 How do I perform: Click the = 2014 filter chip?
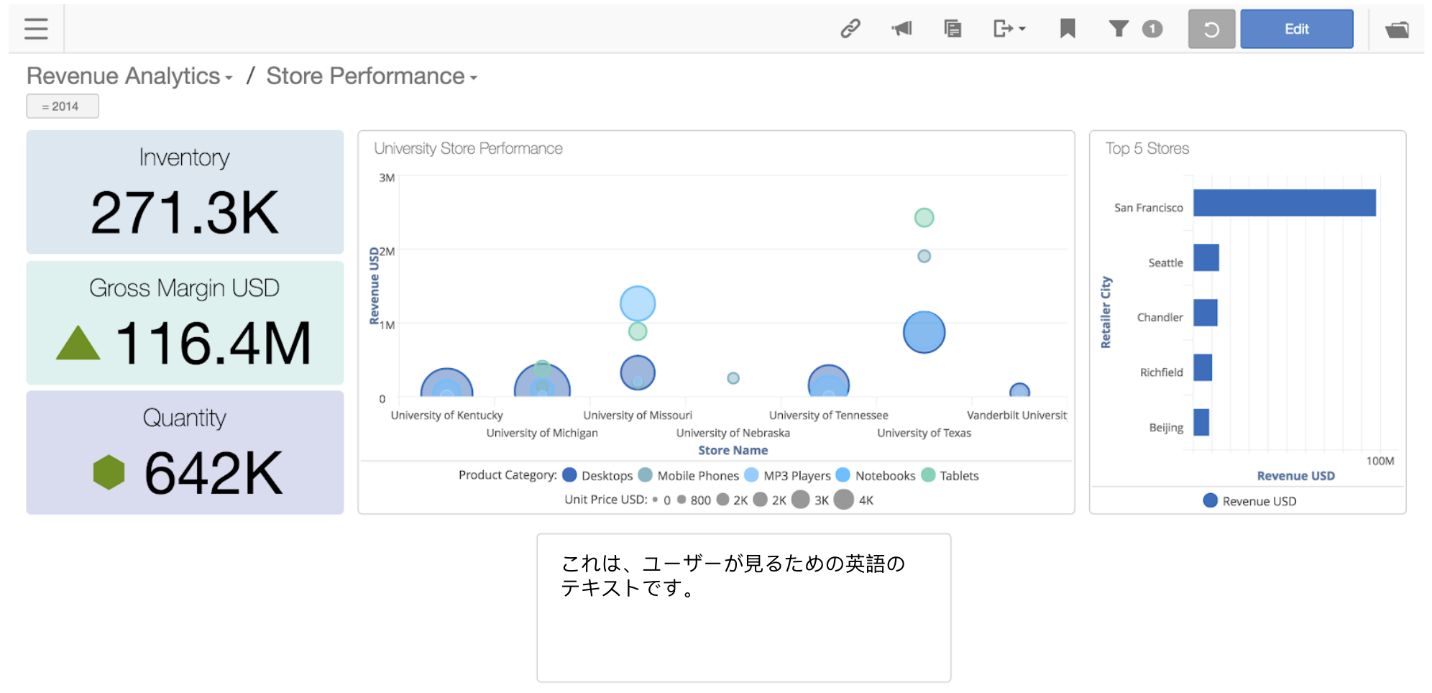click(62, 106)
